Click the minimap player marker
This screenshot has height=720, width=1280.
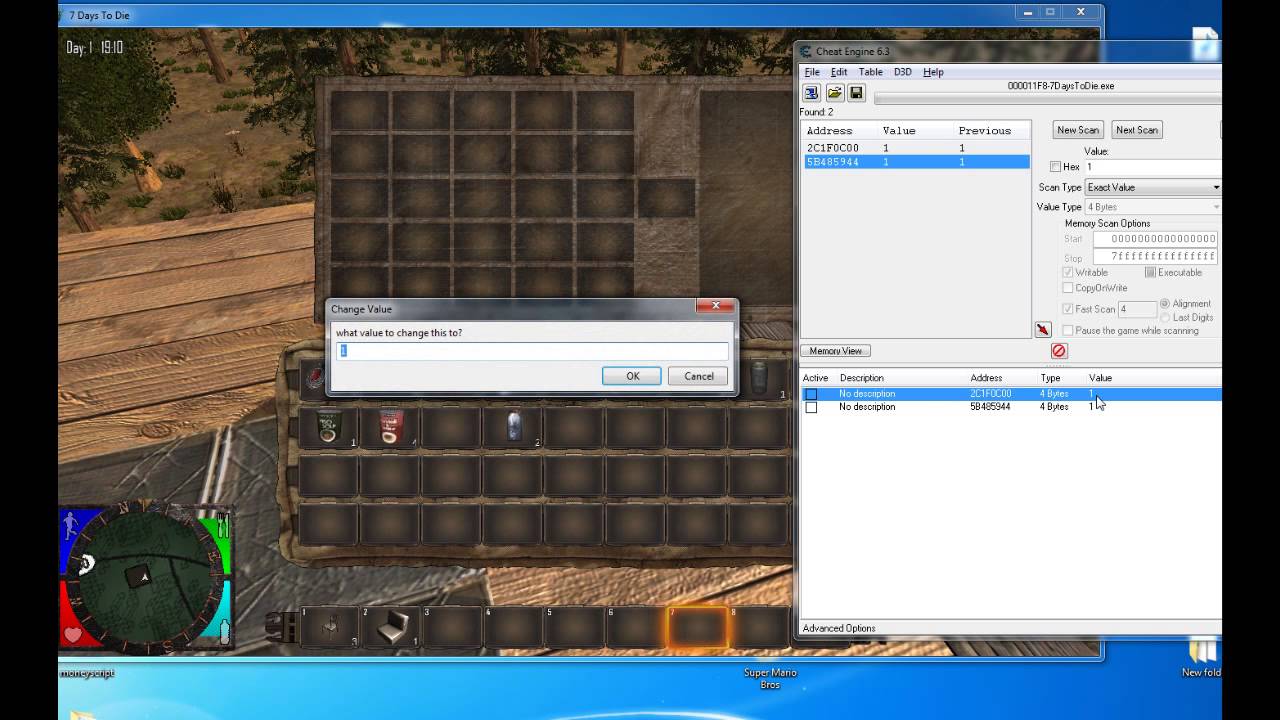click(144, 576)
